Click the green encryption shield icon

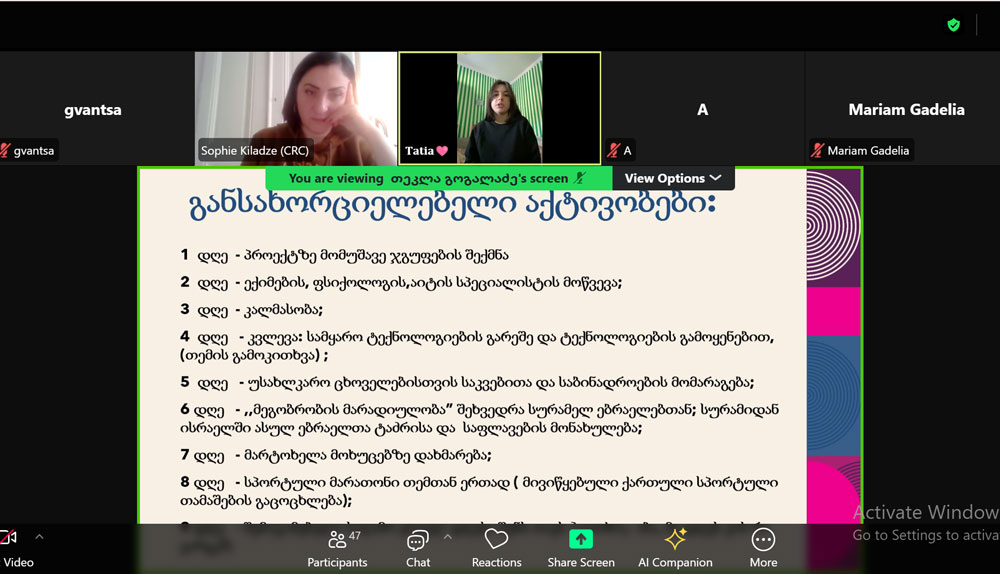coord(954,25)
